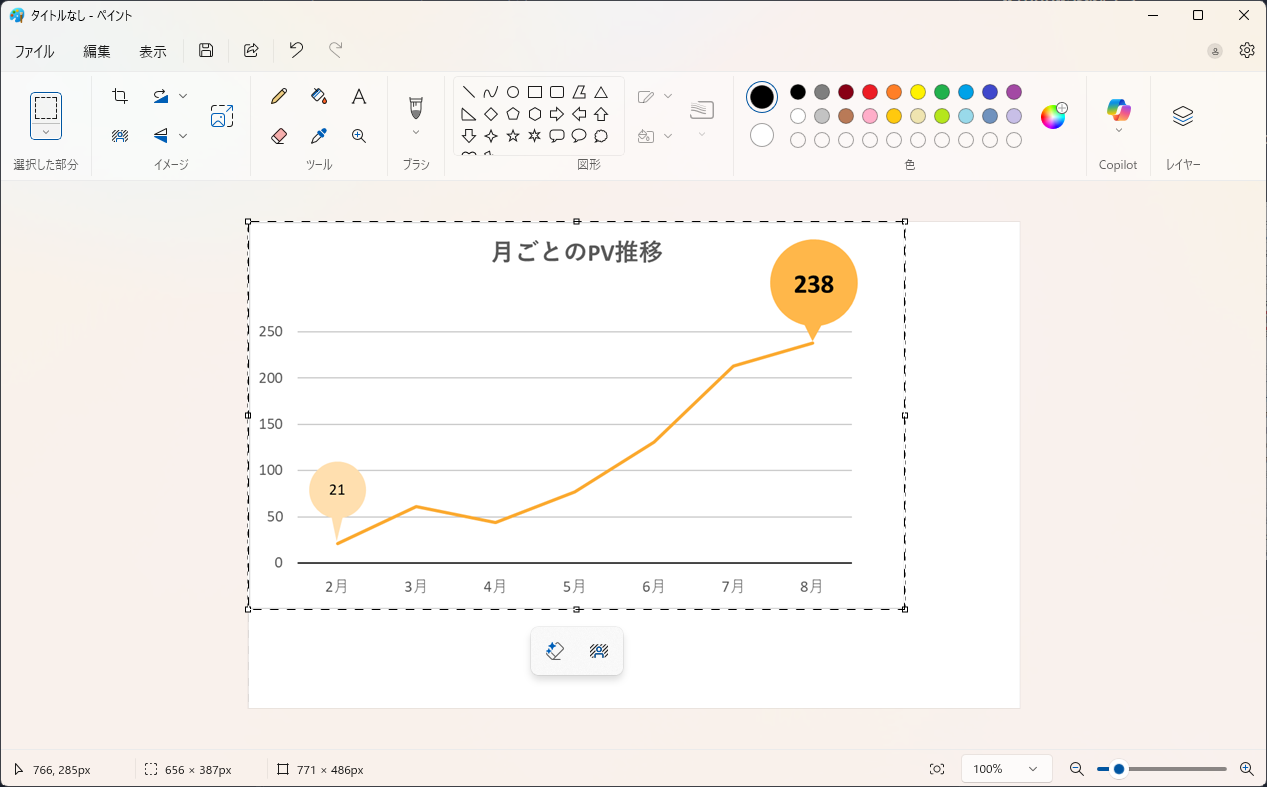Click the Undo button
Screen dimensions: 1267x787
tap(296, 50)
